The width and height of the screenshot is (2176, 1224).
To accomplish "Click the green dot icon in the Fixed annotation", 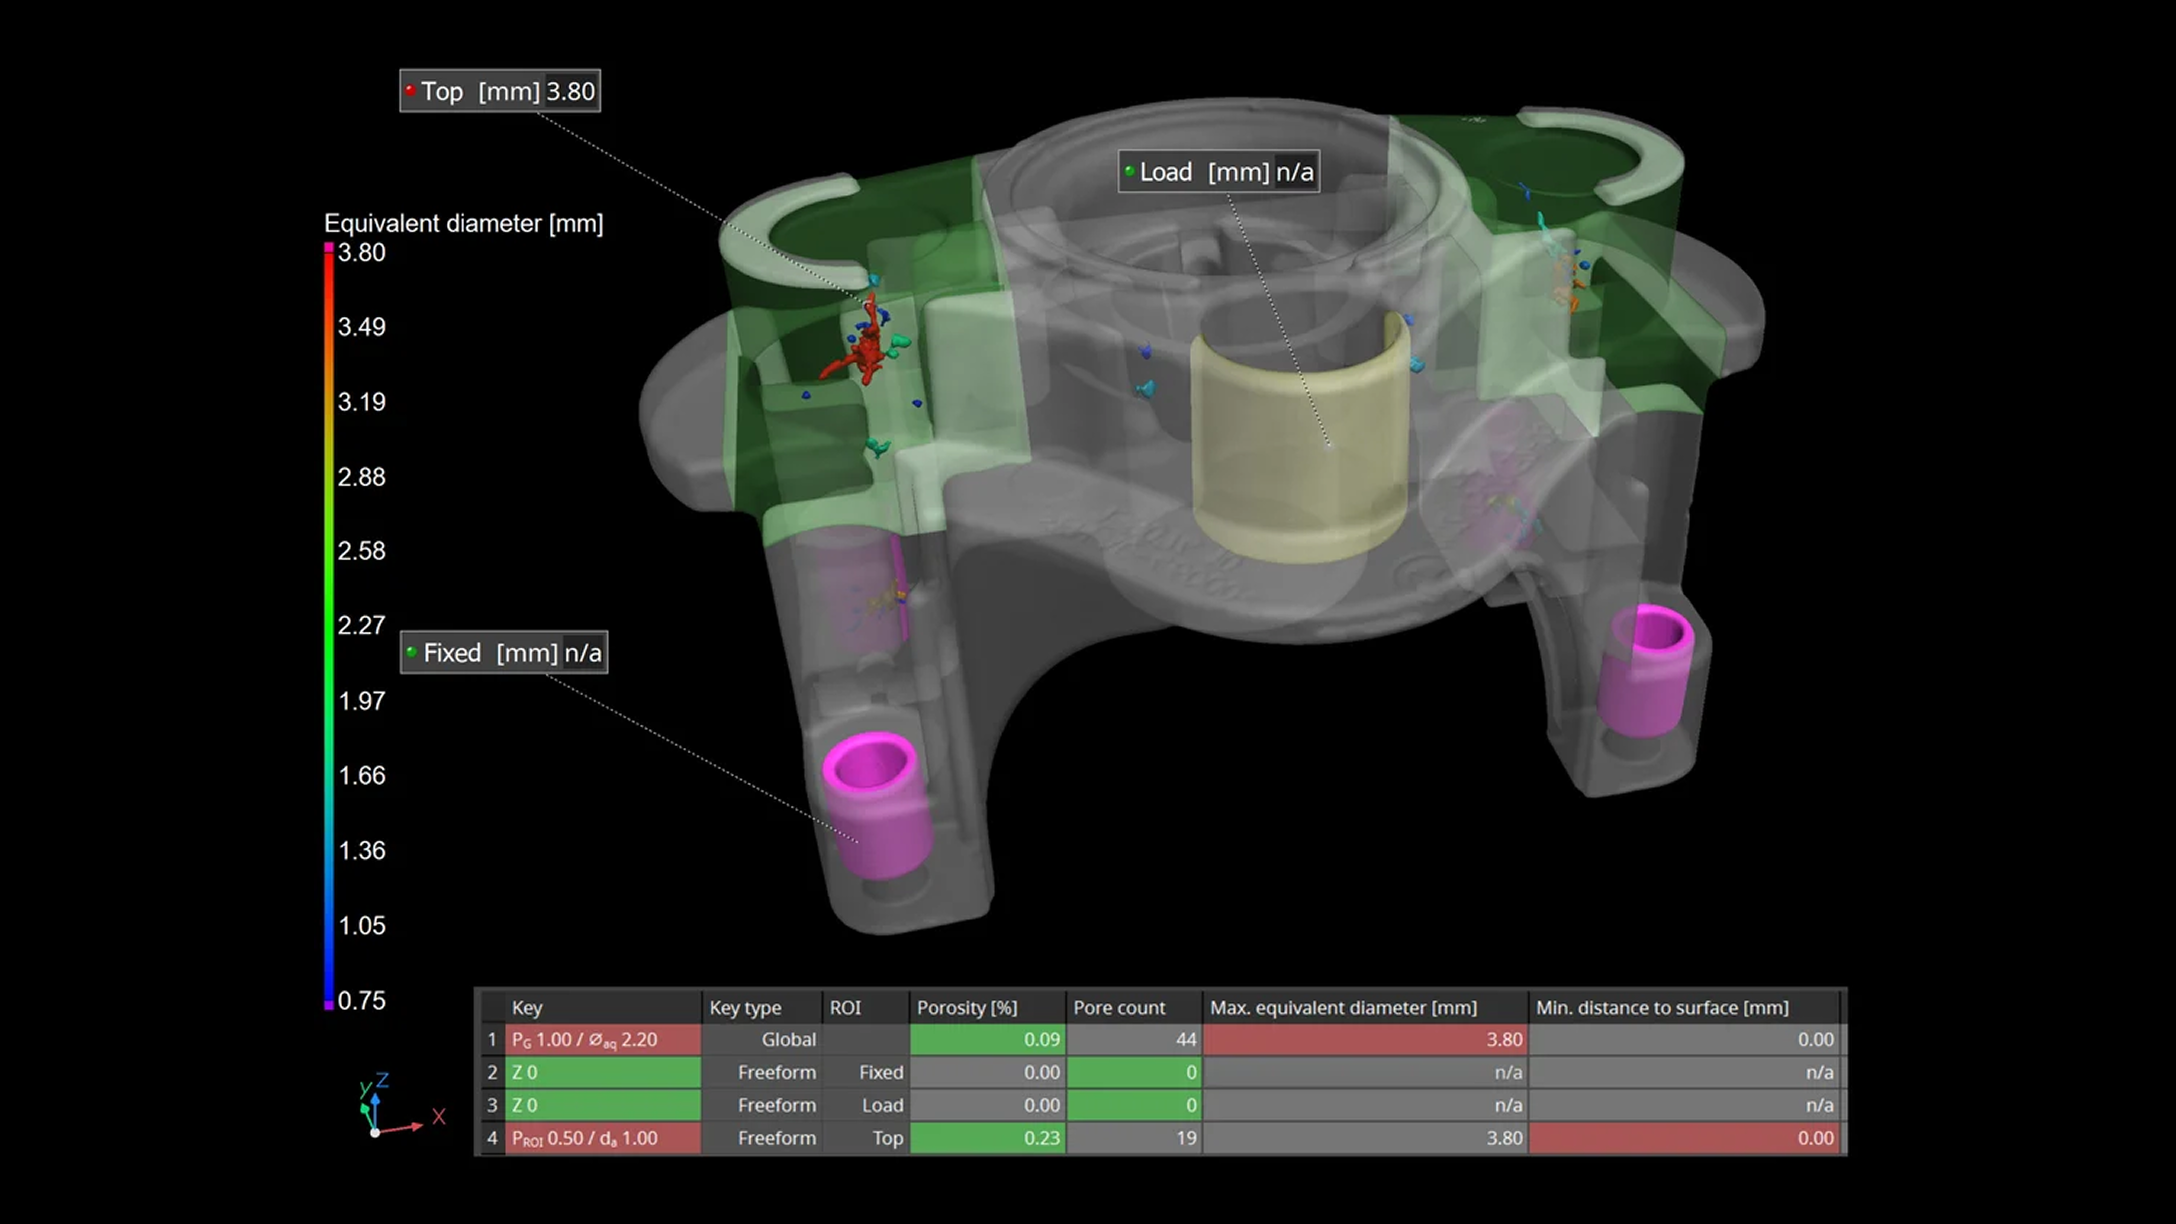I will point(413,652).
